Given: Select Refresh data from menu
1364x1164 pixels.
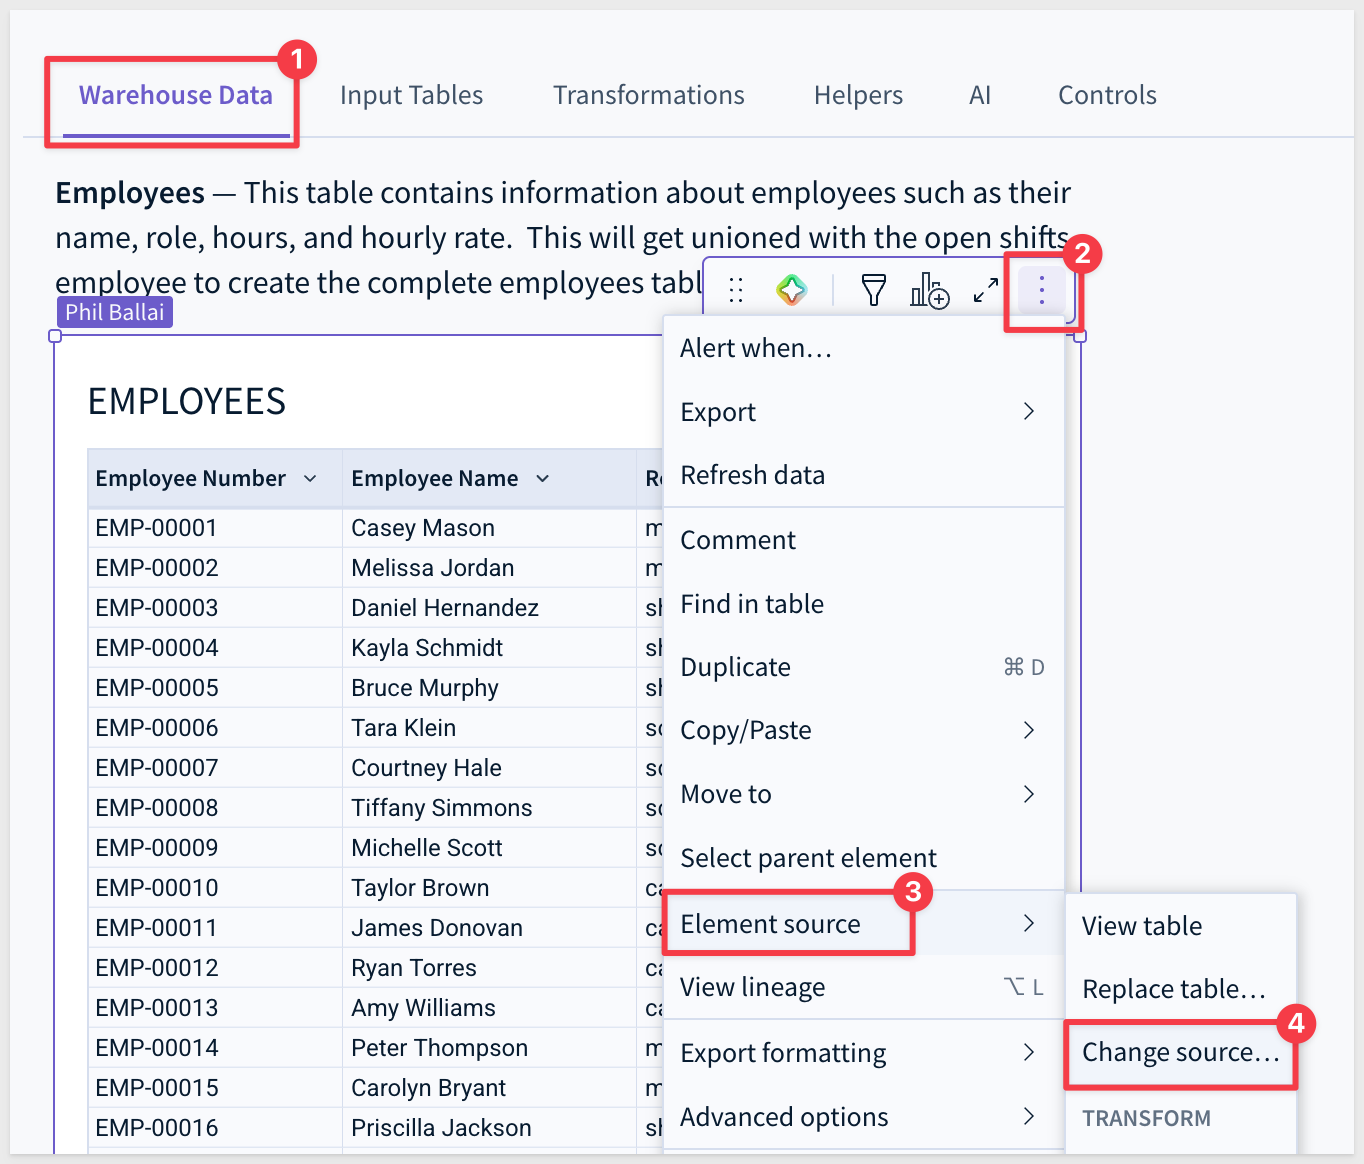Looking at the screenshot, I should tap(863, 475).
